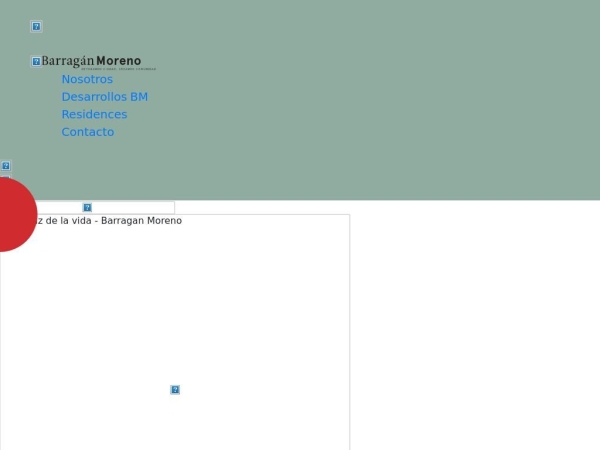Click the 'de la vida - Barragan Moreno' text
Image resolution: width=600 pixels, height=450 pixels.
point(114,221)
